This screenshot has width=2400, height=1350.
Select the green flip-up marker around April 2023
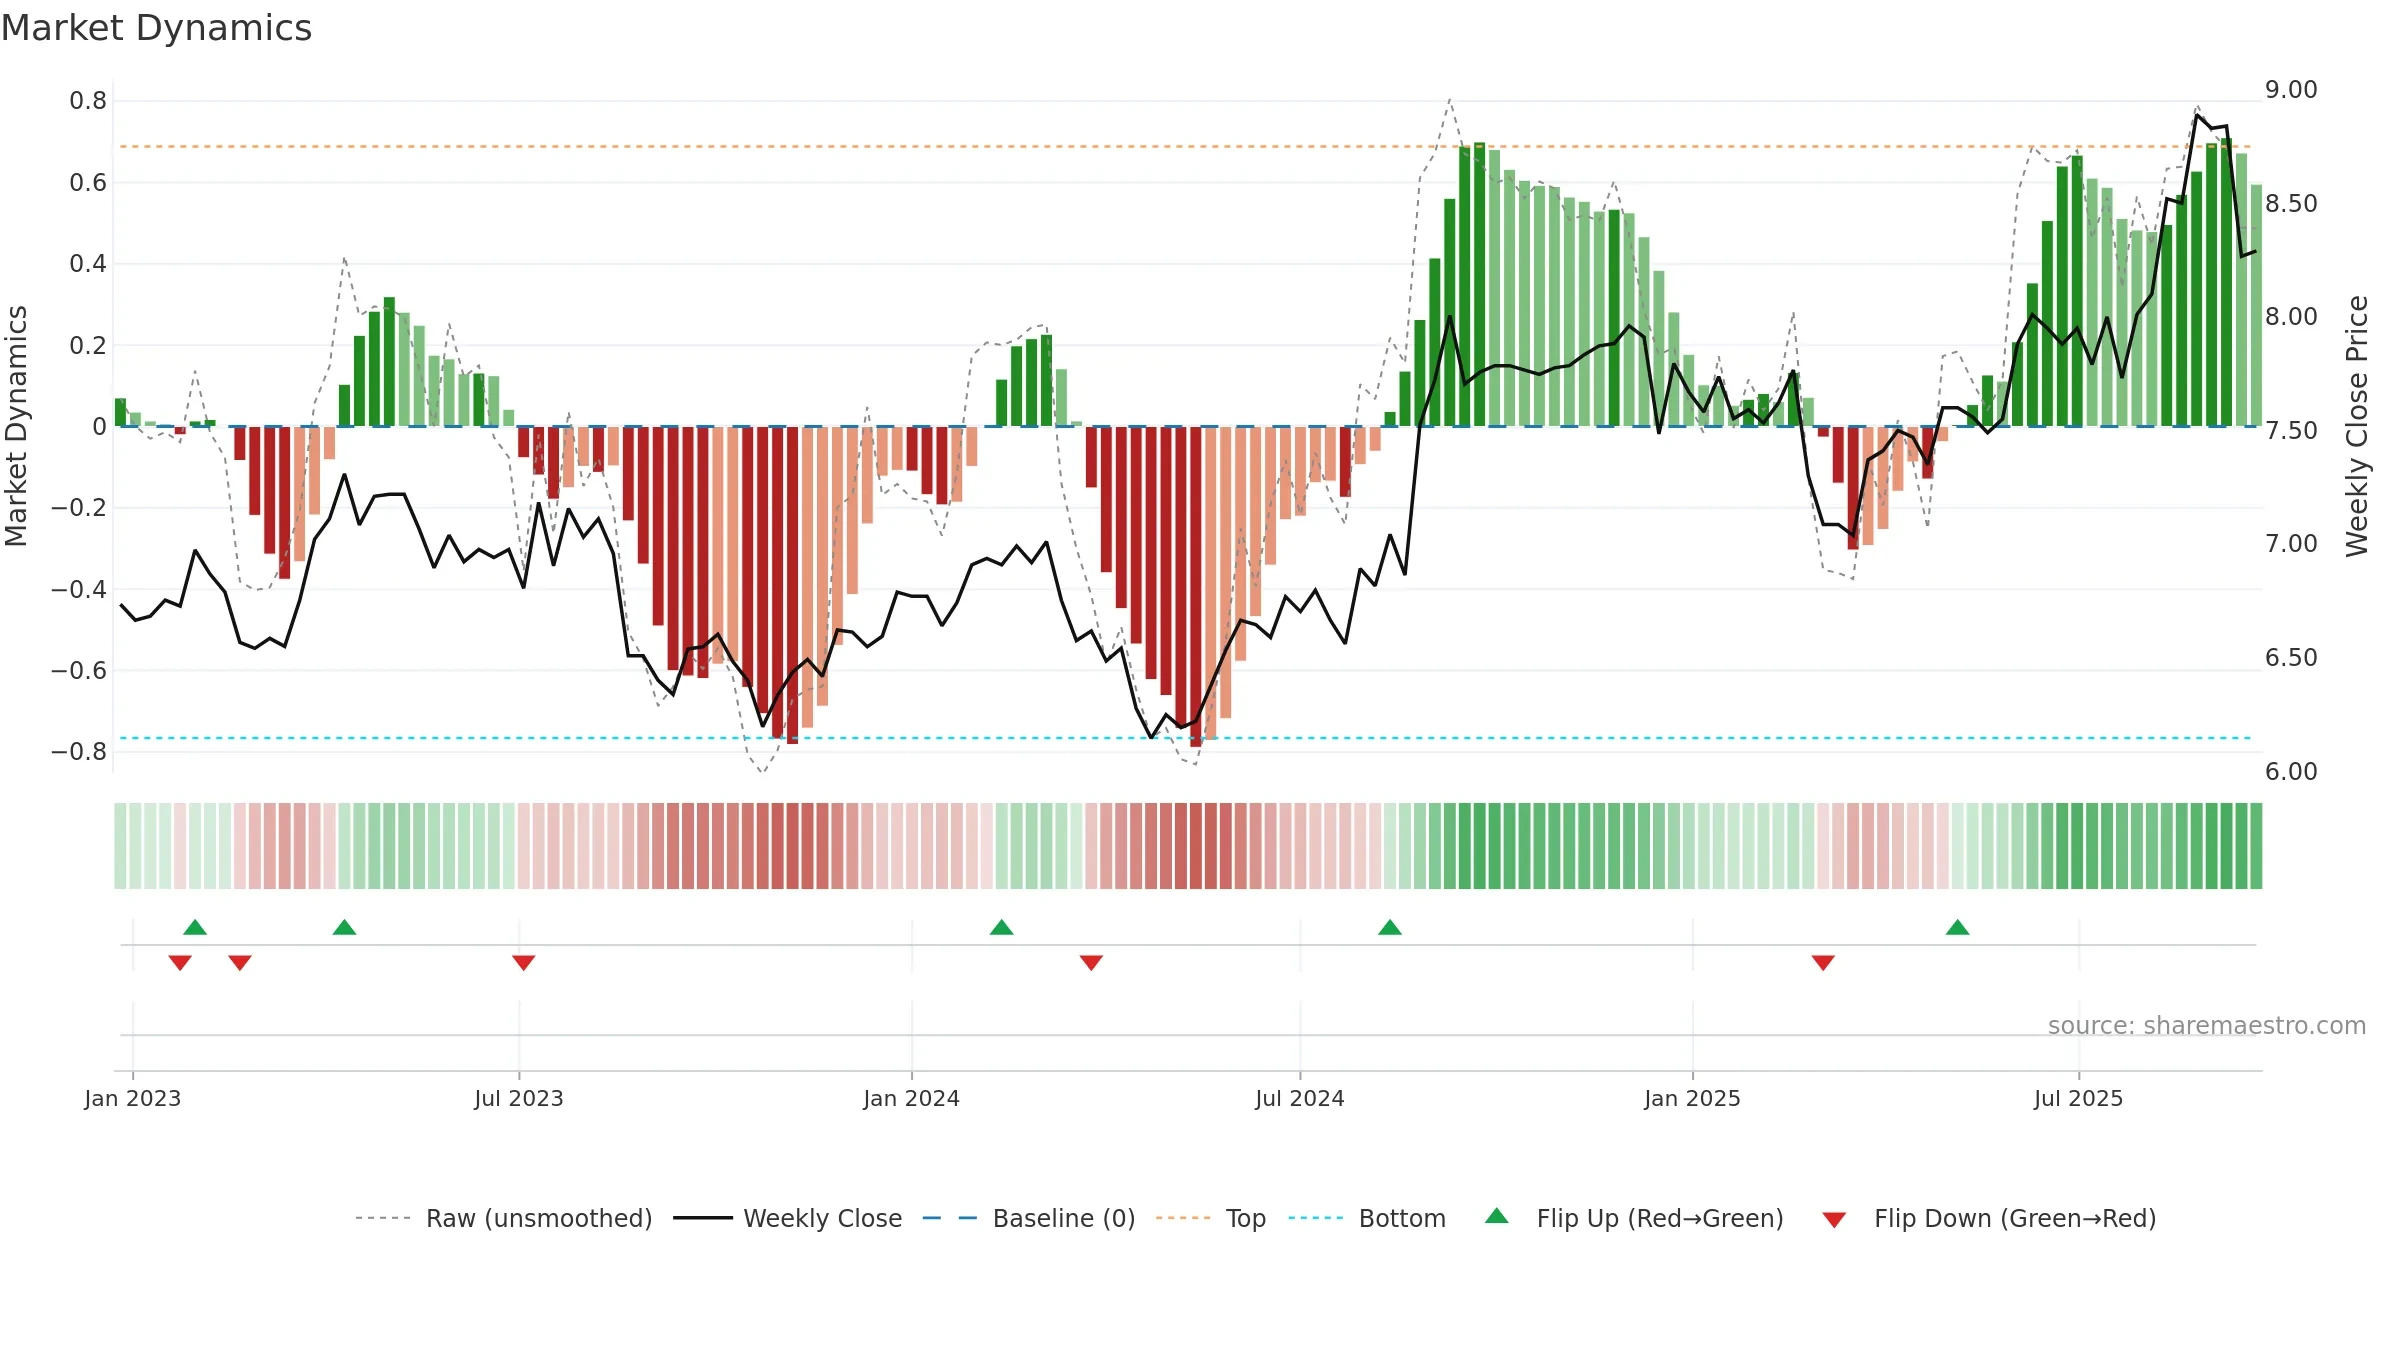point(344,927)
